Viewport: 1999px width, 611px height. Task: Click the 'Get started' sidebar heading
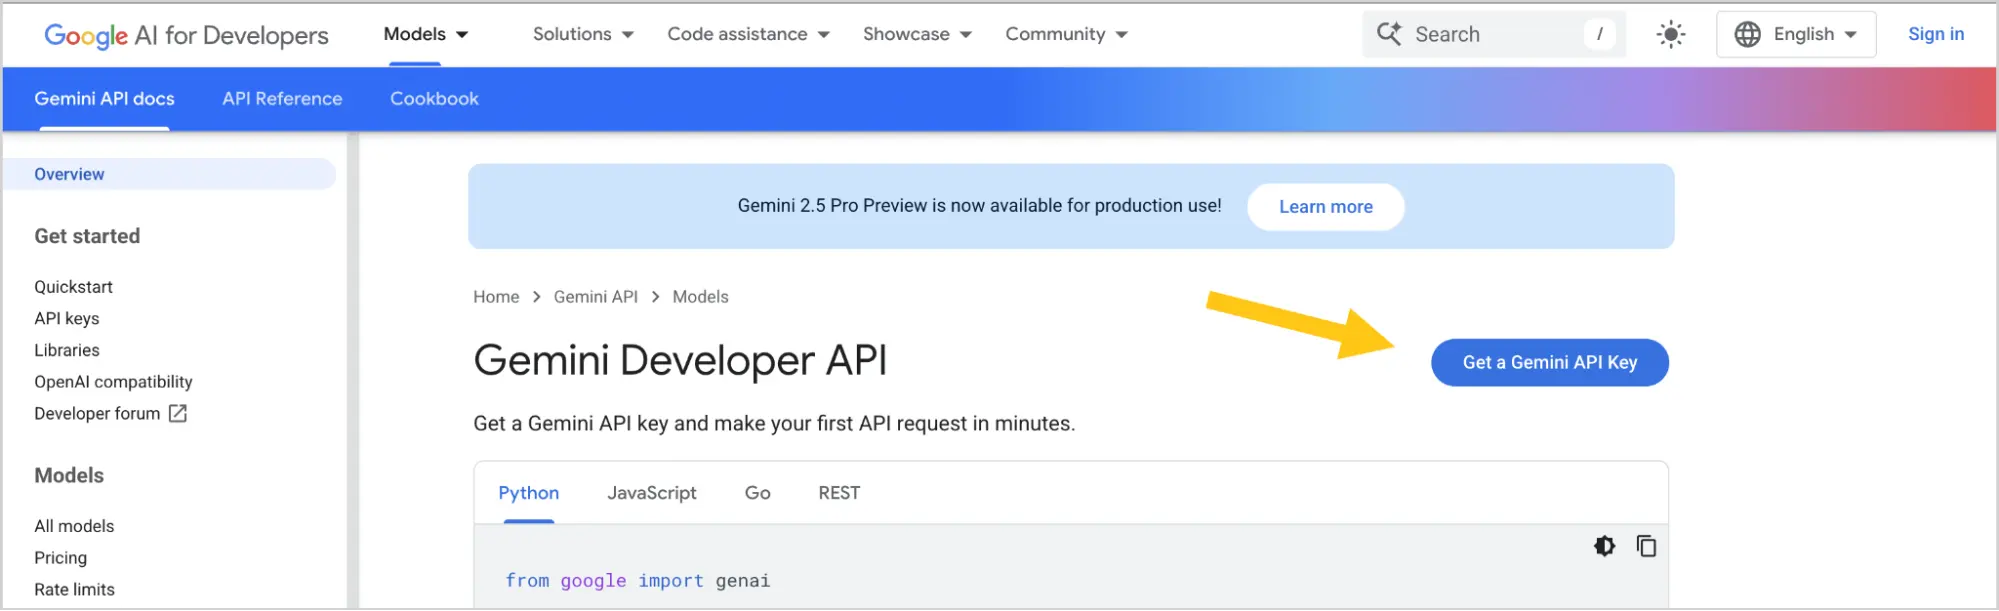click(87, 237)
